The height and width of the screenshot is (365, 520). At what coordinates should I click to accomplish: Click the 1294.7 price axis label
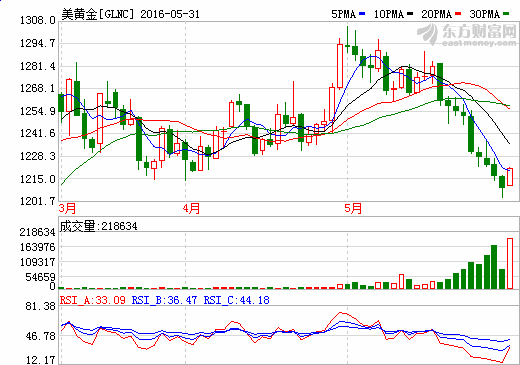click(x=38, y=43)
